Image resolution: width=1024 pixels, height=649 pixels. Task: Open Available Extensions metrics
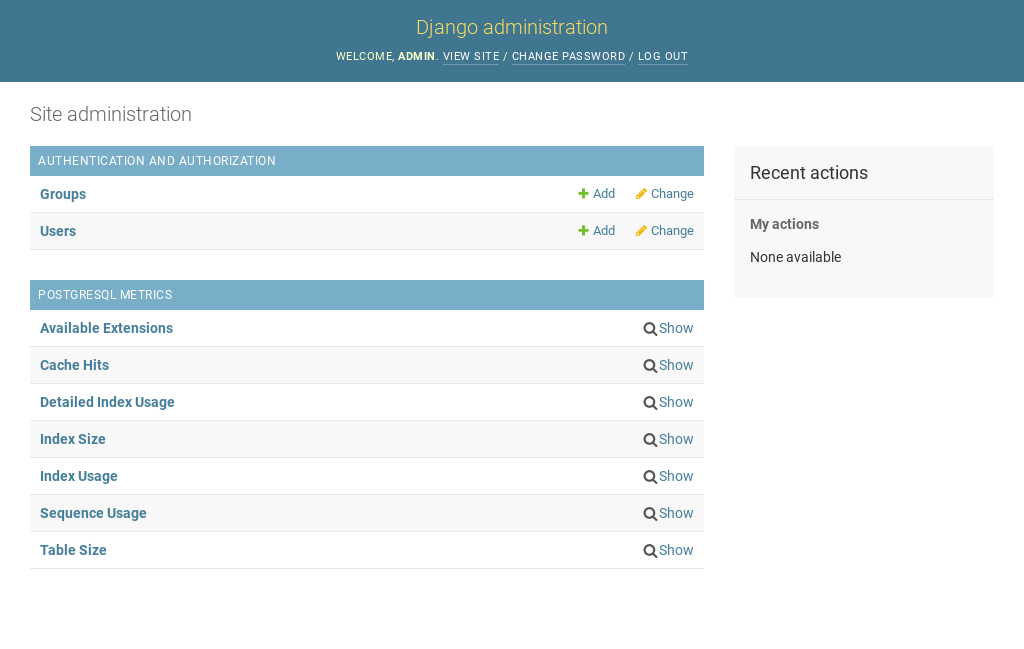tap(106, 328)
